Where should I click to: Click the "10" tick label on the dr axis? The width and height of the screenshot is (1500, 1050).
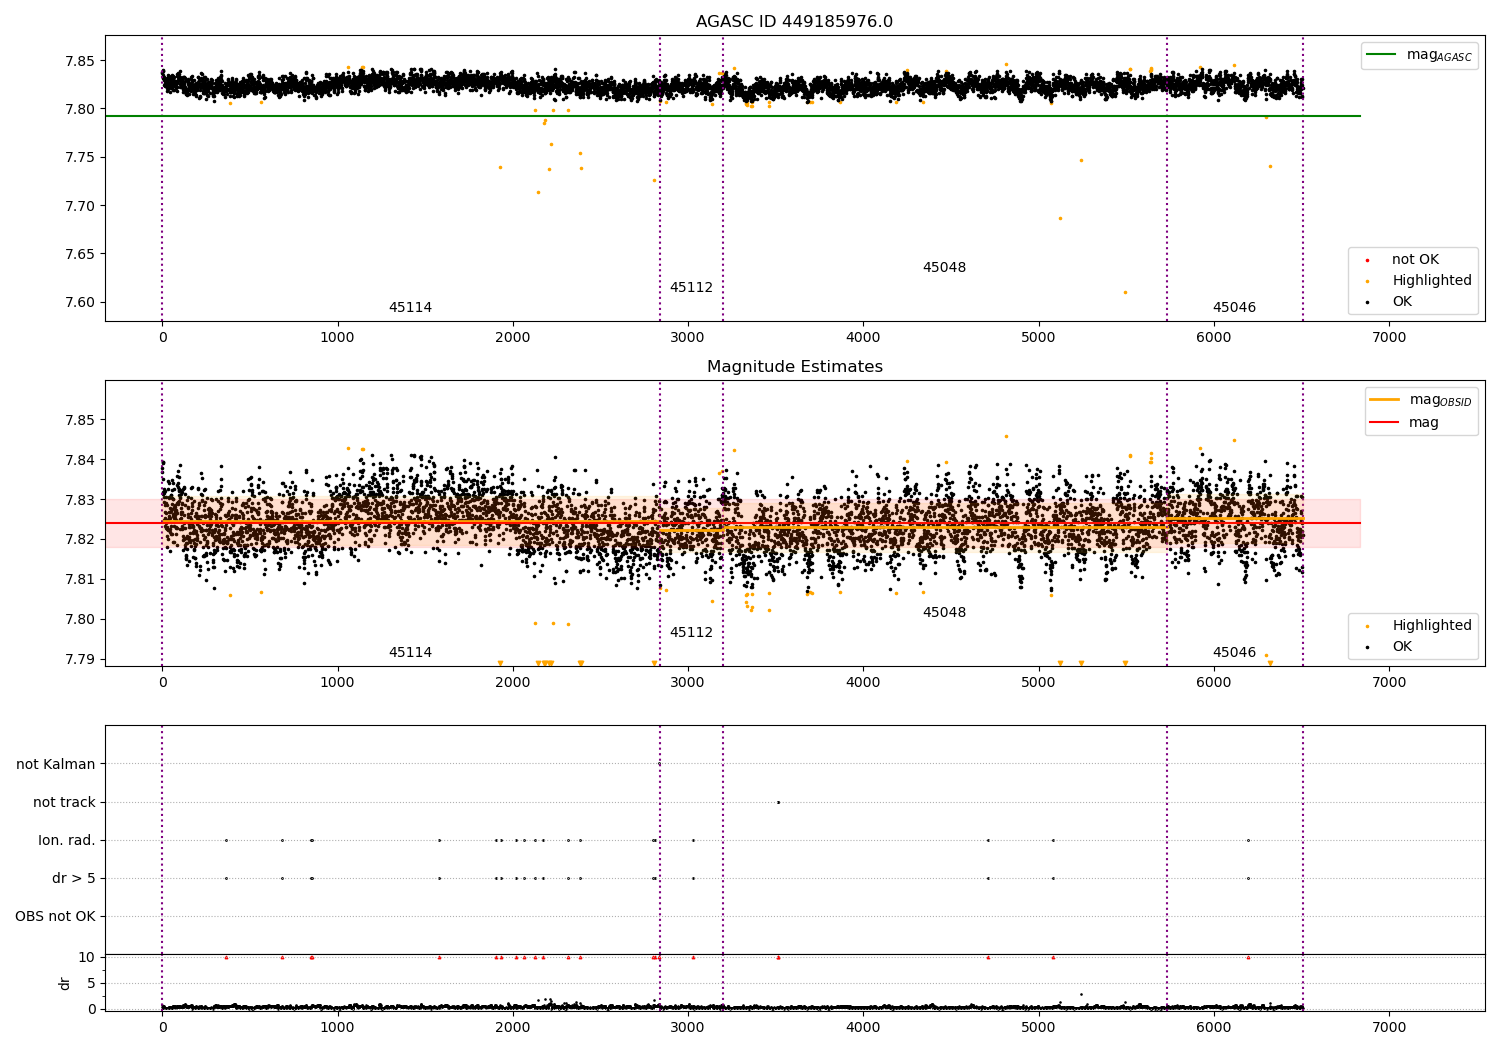(x=87, y=957)
